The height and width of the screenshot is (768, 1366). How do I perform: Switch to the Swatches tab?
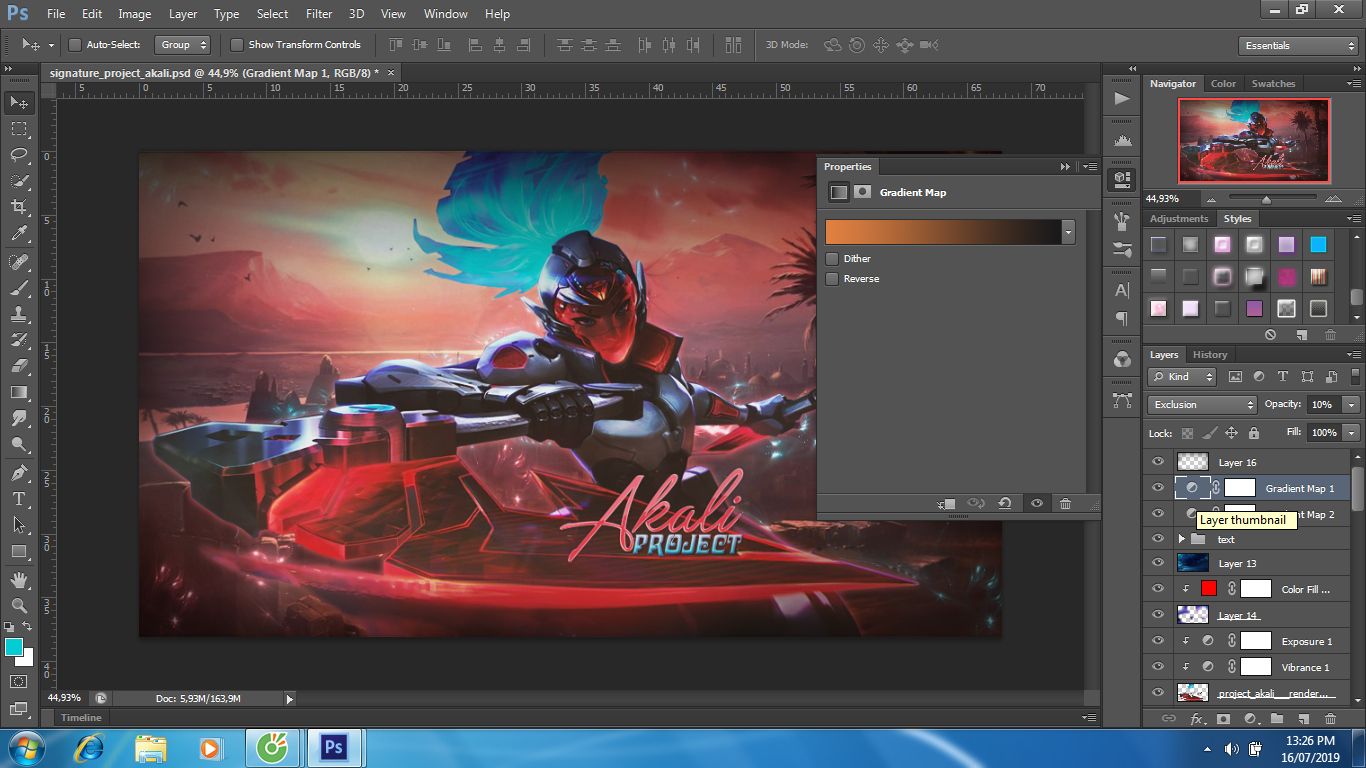point(1273,84)
